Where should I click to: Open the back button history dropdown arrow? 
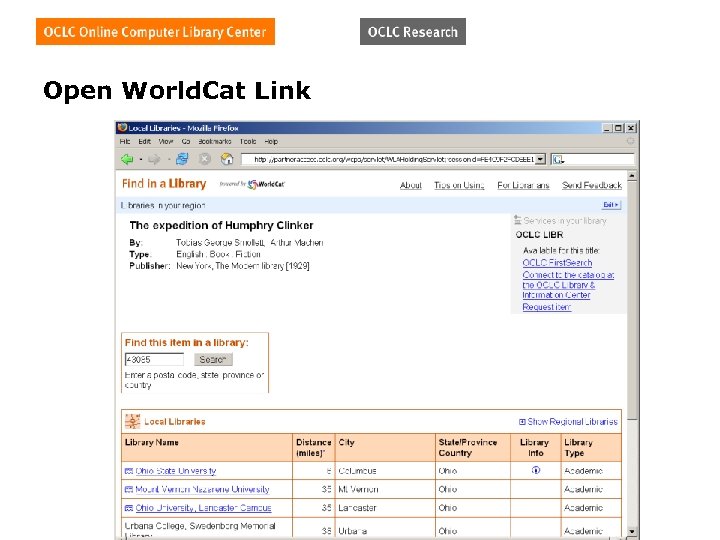coord(141,159)
